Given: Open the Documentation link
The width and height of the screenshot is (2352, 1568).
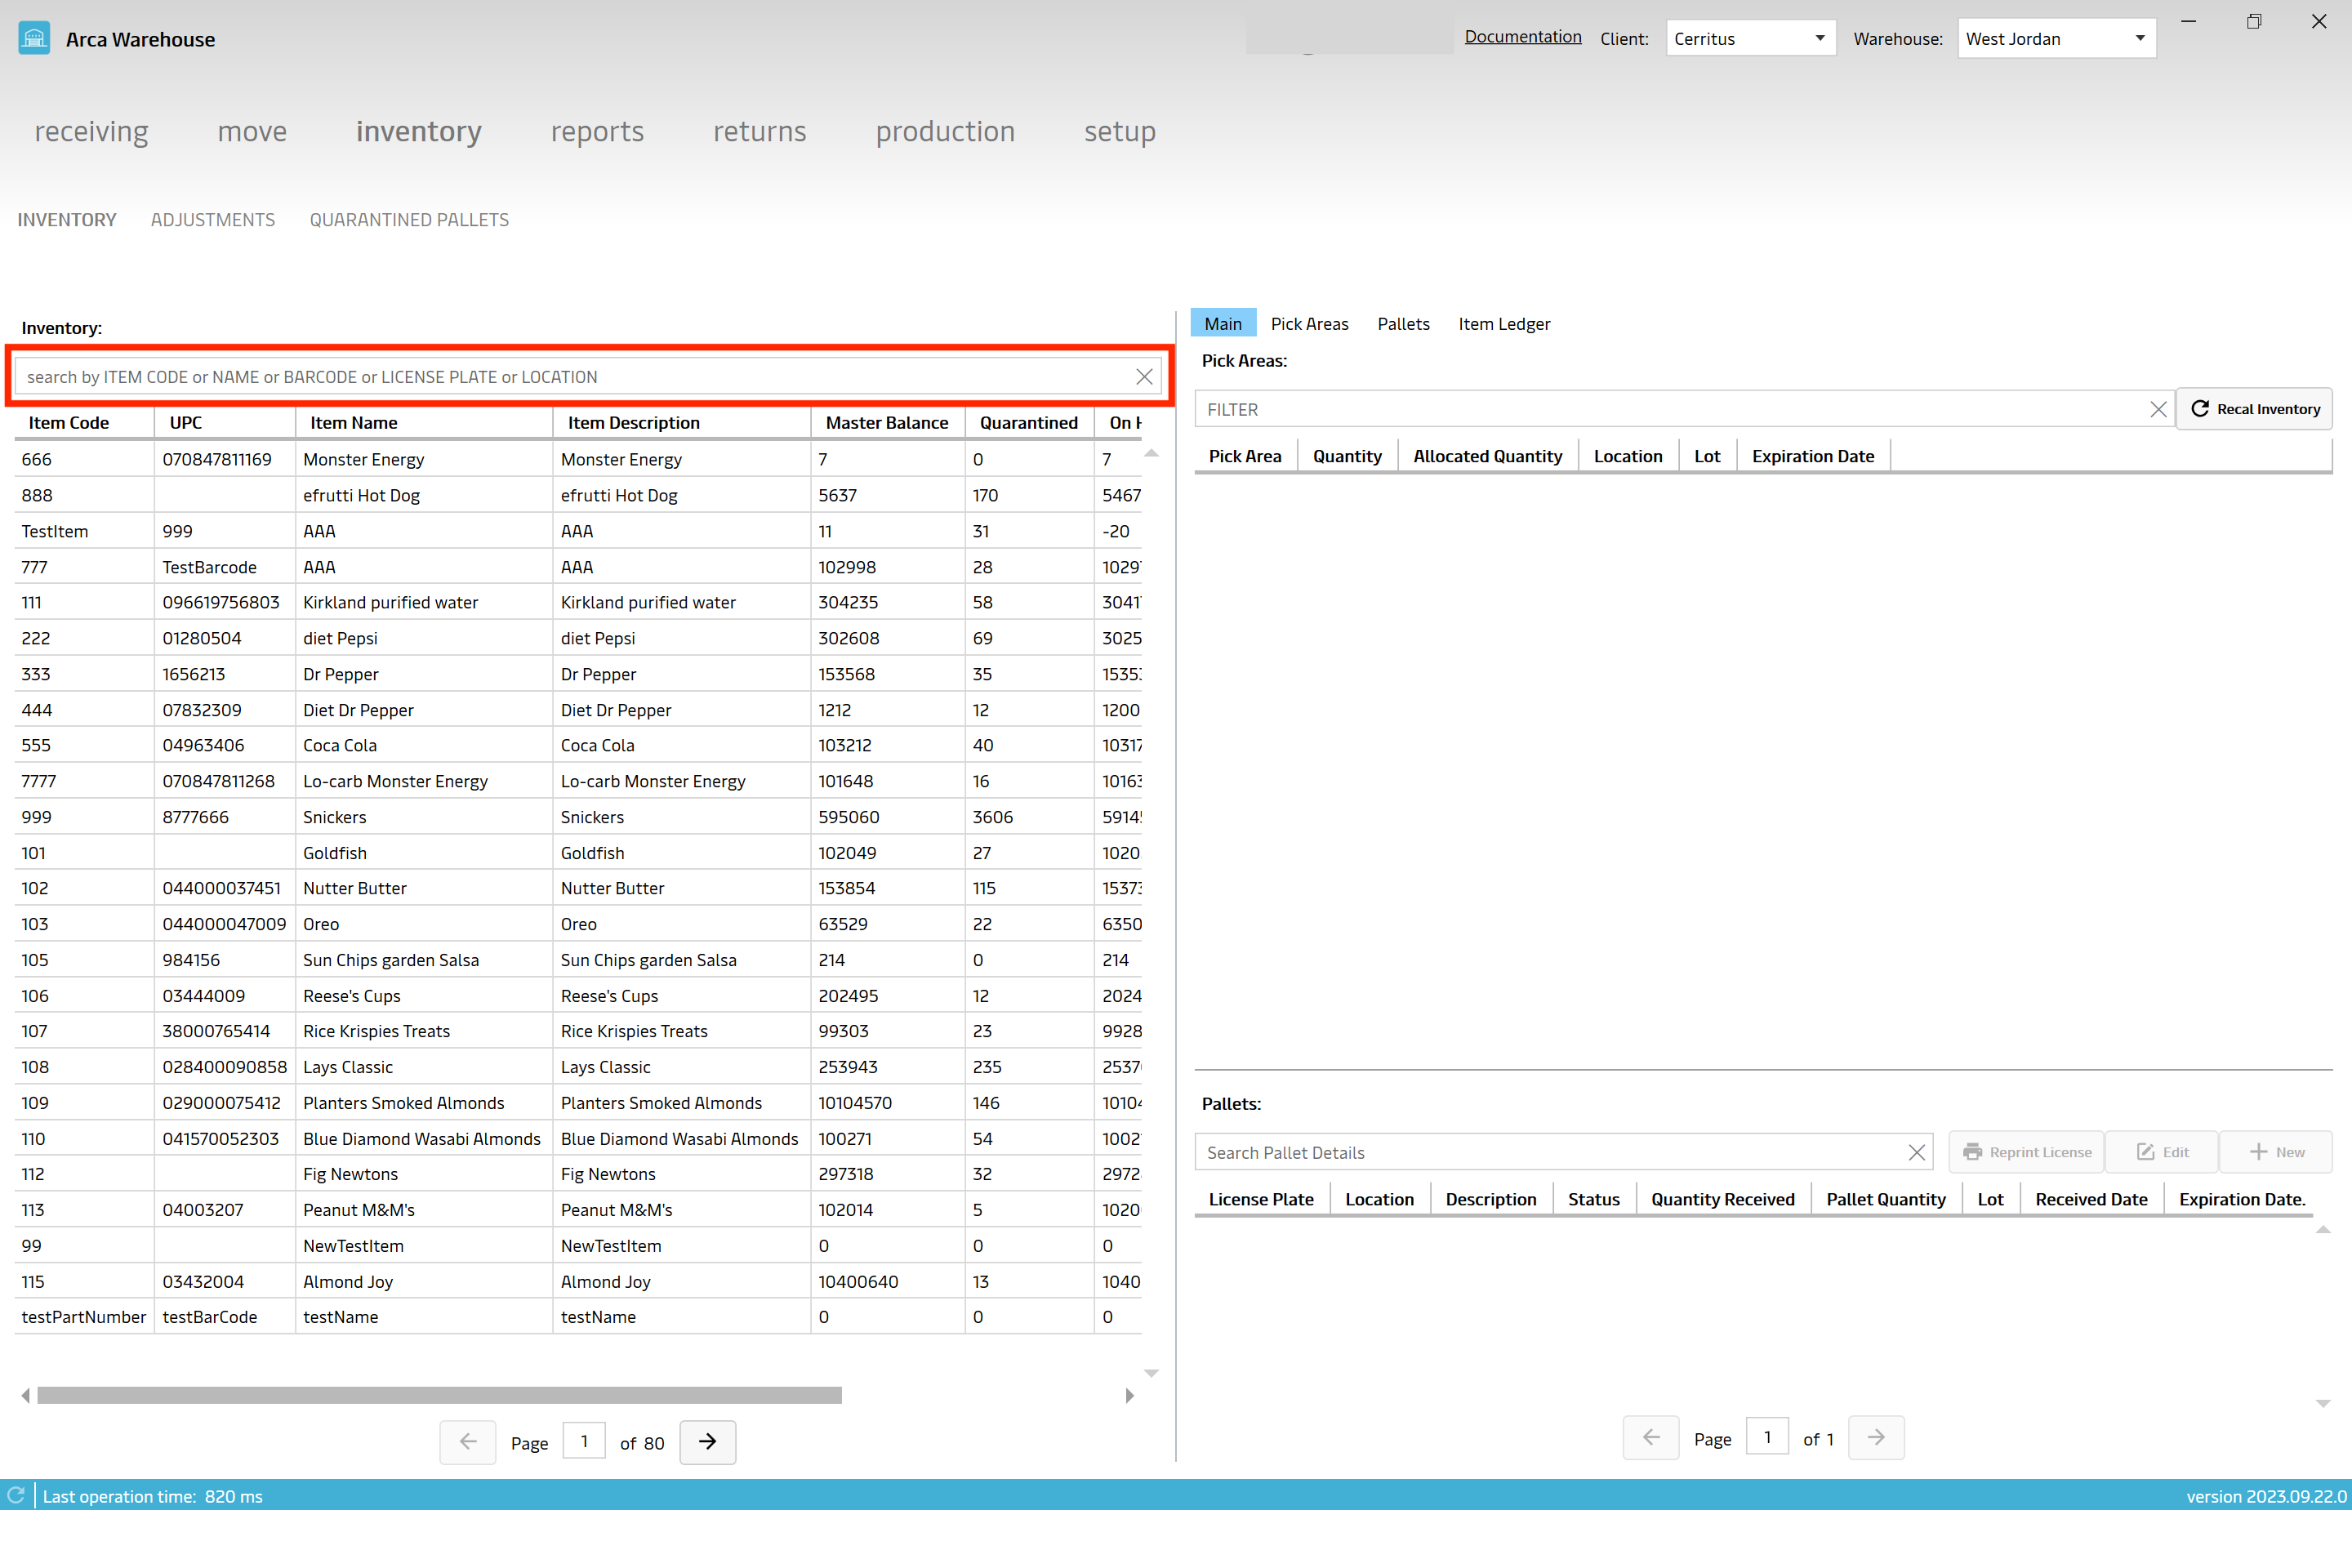Looking at the screenshot, I should click(x=1523, y=37).
